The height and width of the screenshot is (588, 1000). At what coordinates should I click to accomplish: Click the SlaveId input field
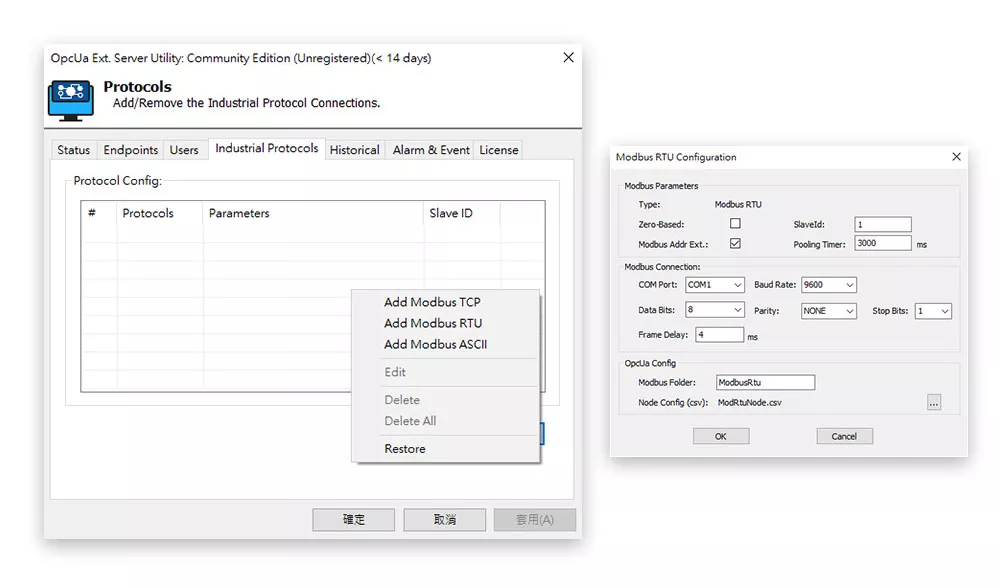coord(883,225)
